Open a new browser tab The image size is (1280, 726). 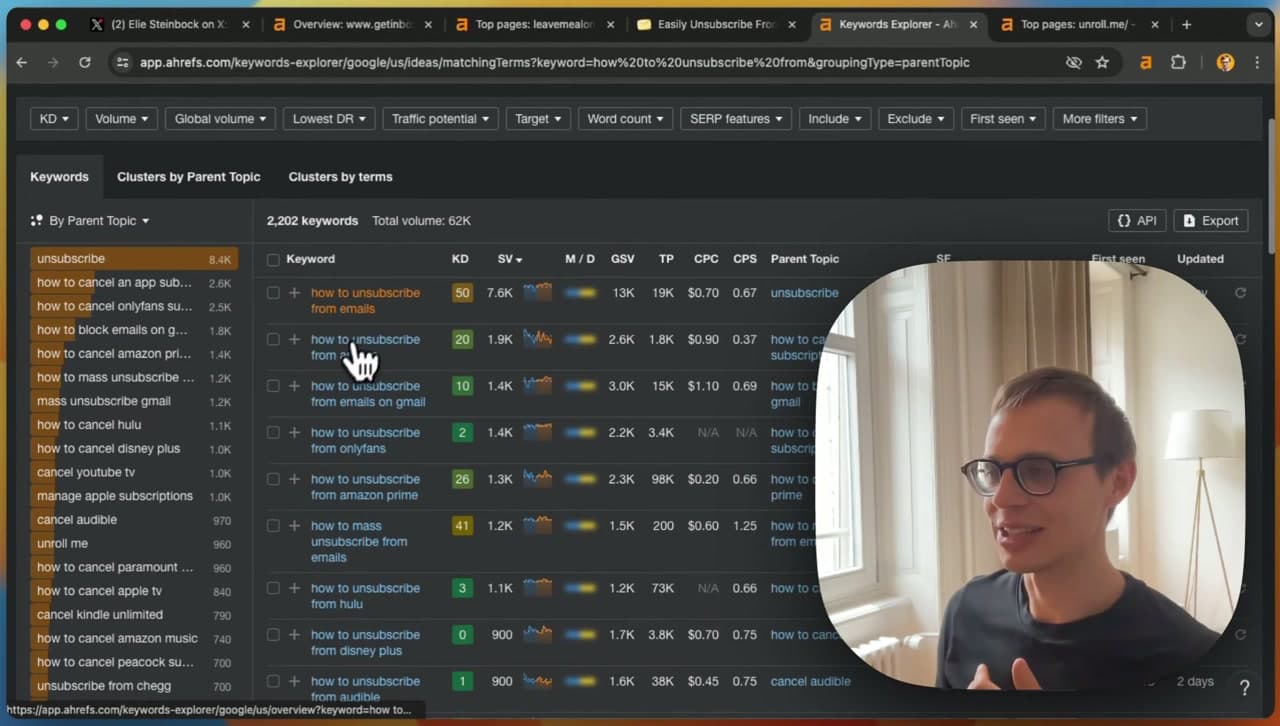point(1187,24)
